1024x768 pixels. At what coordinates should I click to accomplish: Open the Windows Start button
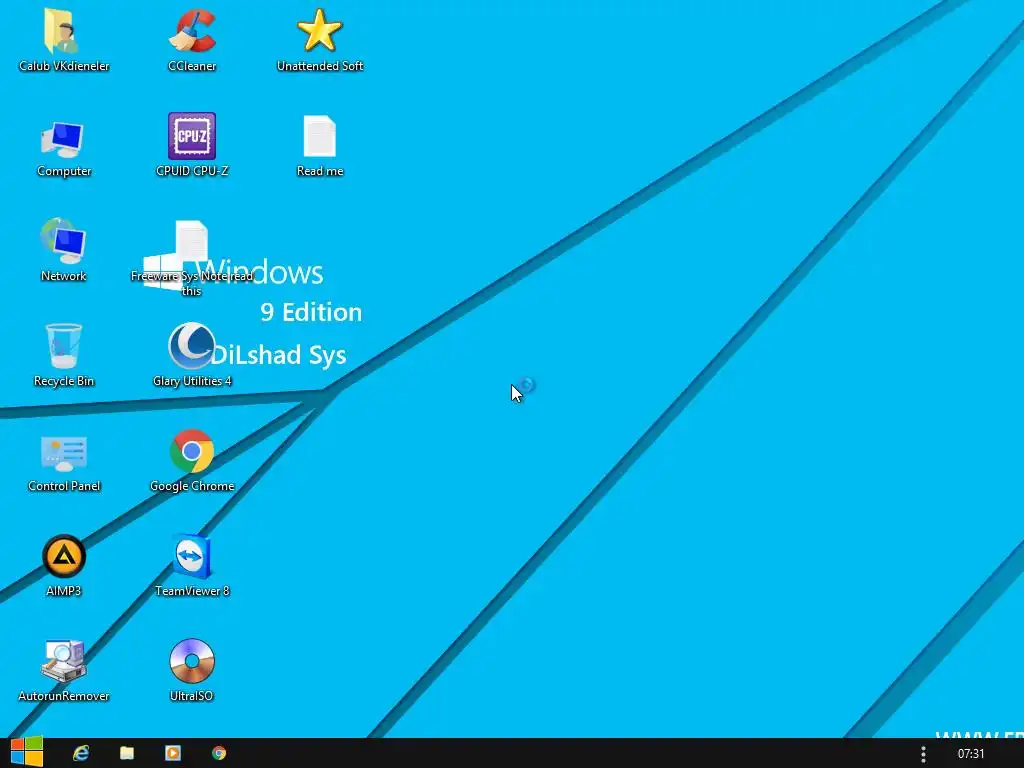point(27,752)
